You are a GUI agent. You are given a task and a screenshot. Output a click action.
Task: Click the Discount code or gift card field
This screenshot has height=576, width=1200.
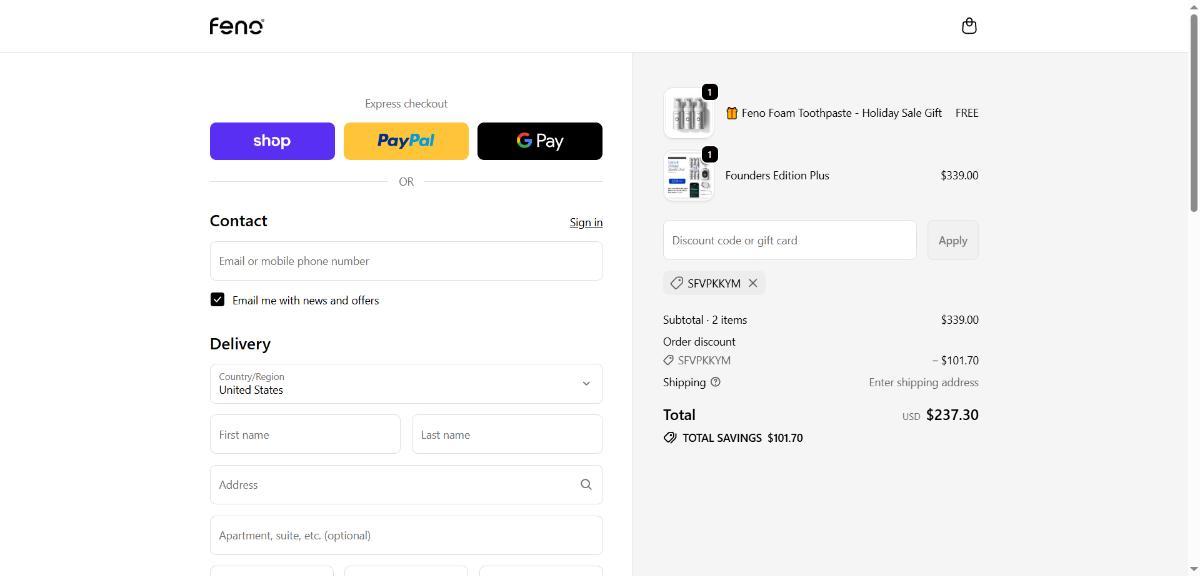(x=789, y=240)
